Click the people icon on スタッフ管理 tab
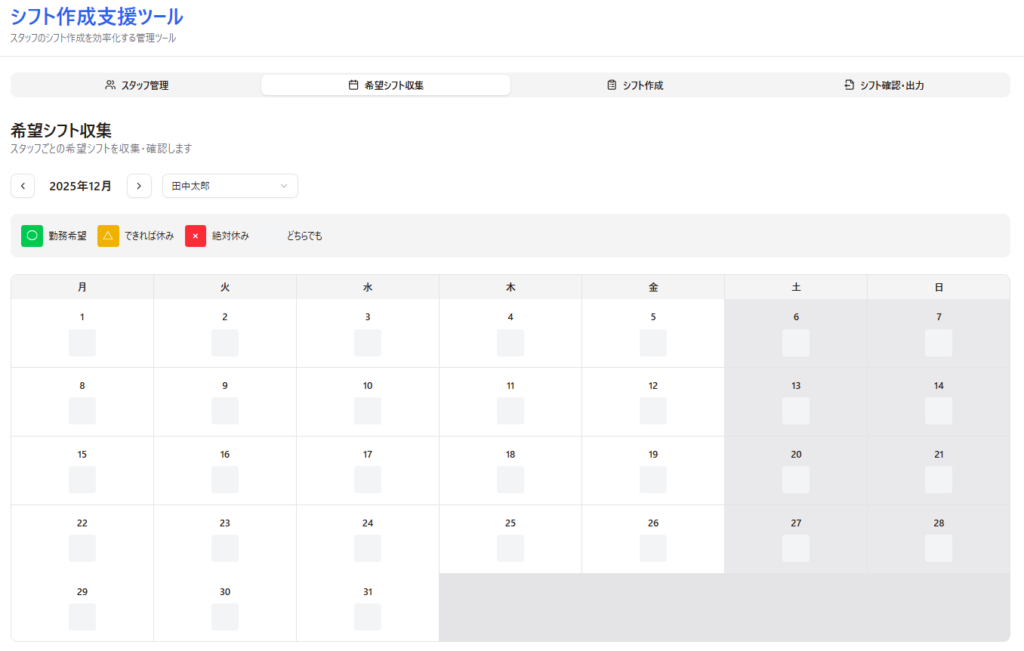The width and height of the screenshot is (1024, 651). tap(110, 85)
